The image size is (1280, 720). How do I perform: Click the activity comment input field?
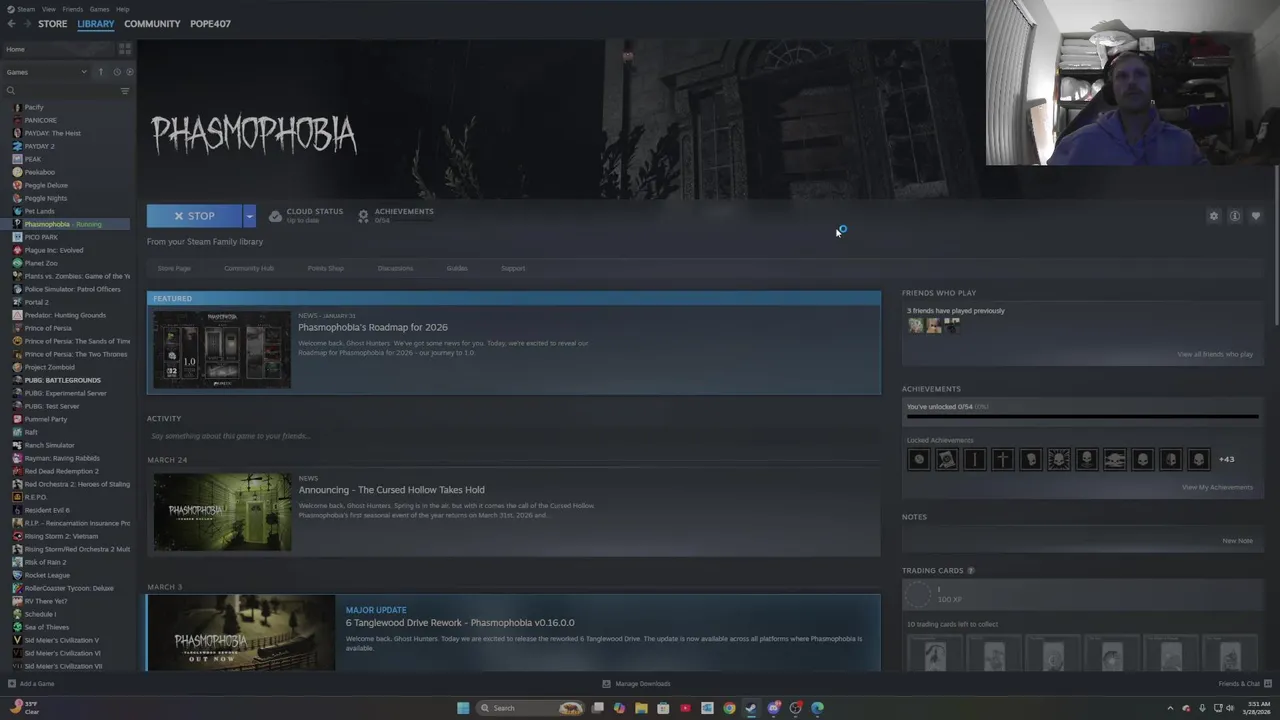pyautogui.click(x=513, y=436)
